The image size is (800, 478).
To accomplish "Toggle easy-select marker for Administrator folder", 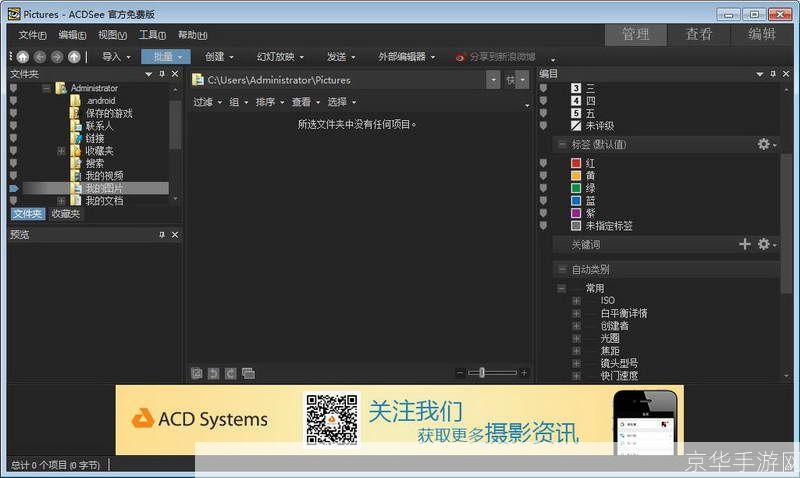I will tap(13, 88).
